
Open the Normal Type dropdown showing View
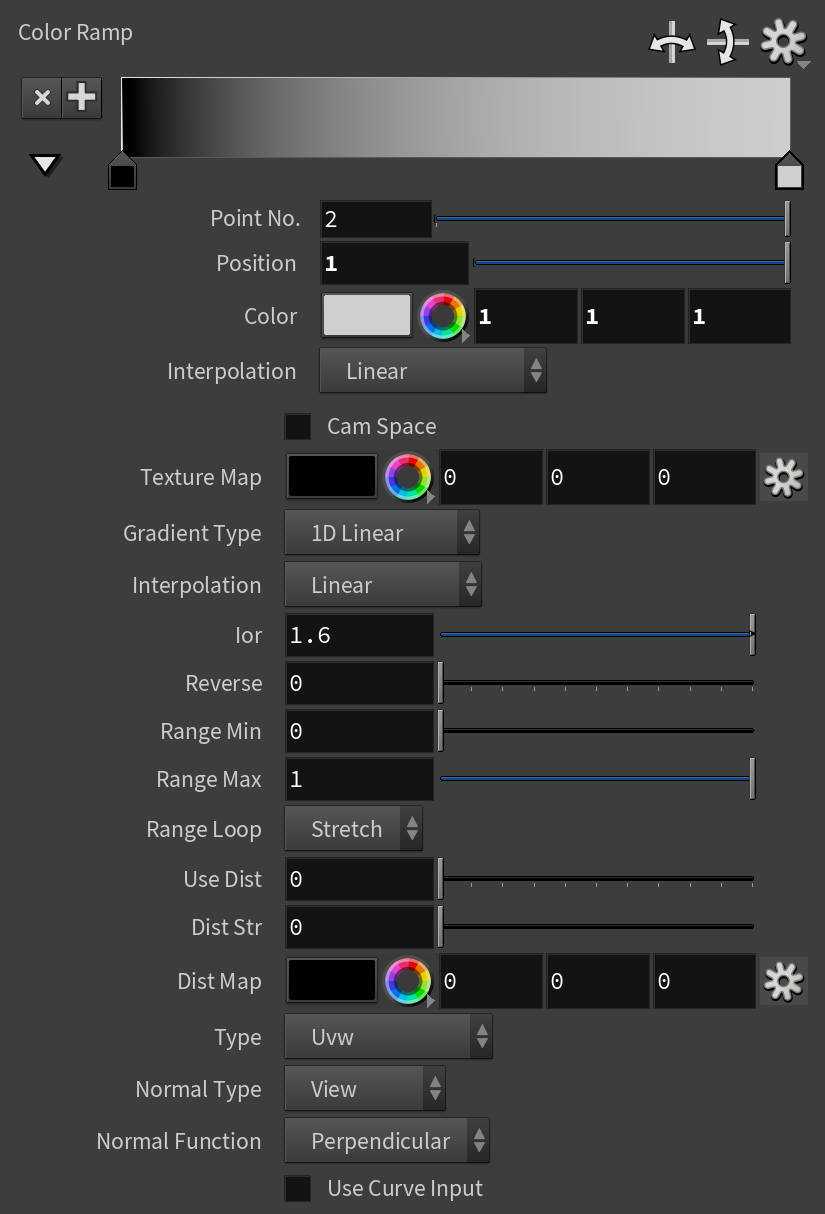pyautogui.click(x=365, y=1089)
